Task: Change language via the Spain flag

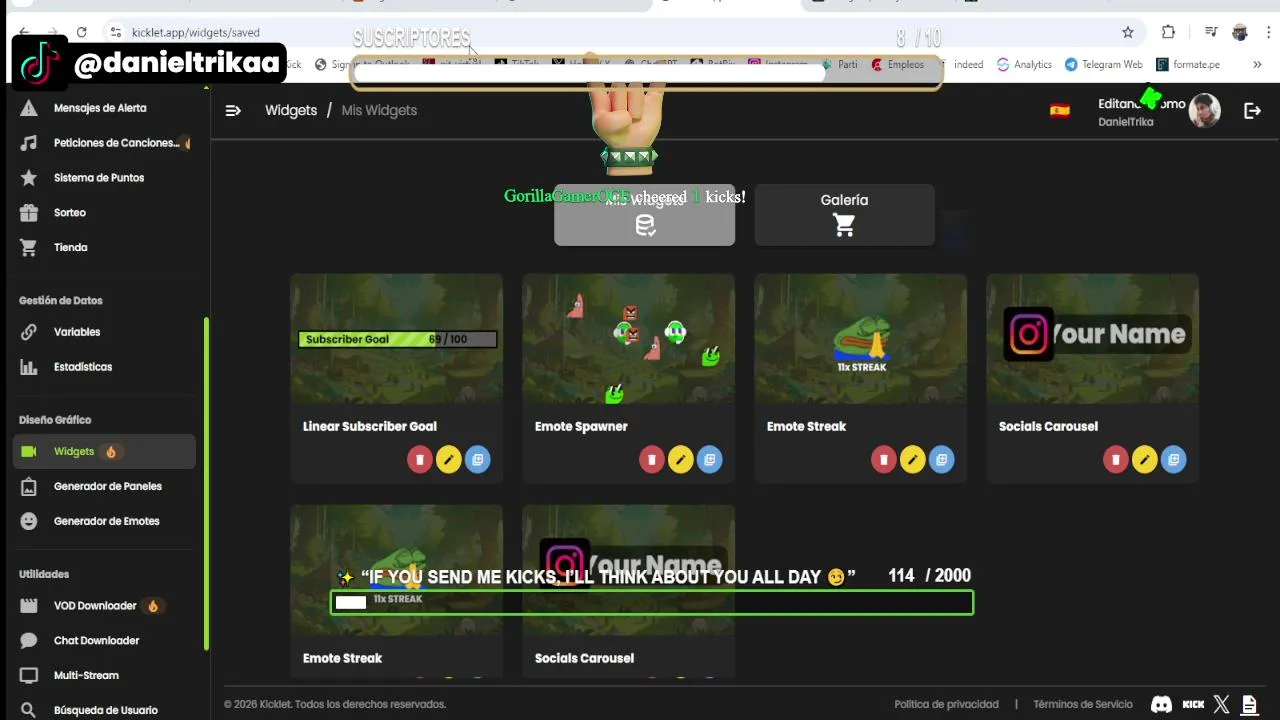Action: coord(1060,110)
